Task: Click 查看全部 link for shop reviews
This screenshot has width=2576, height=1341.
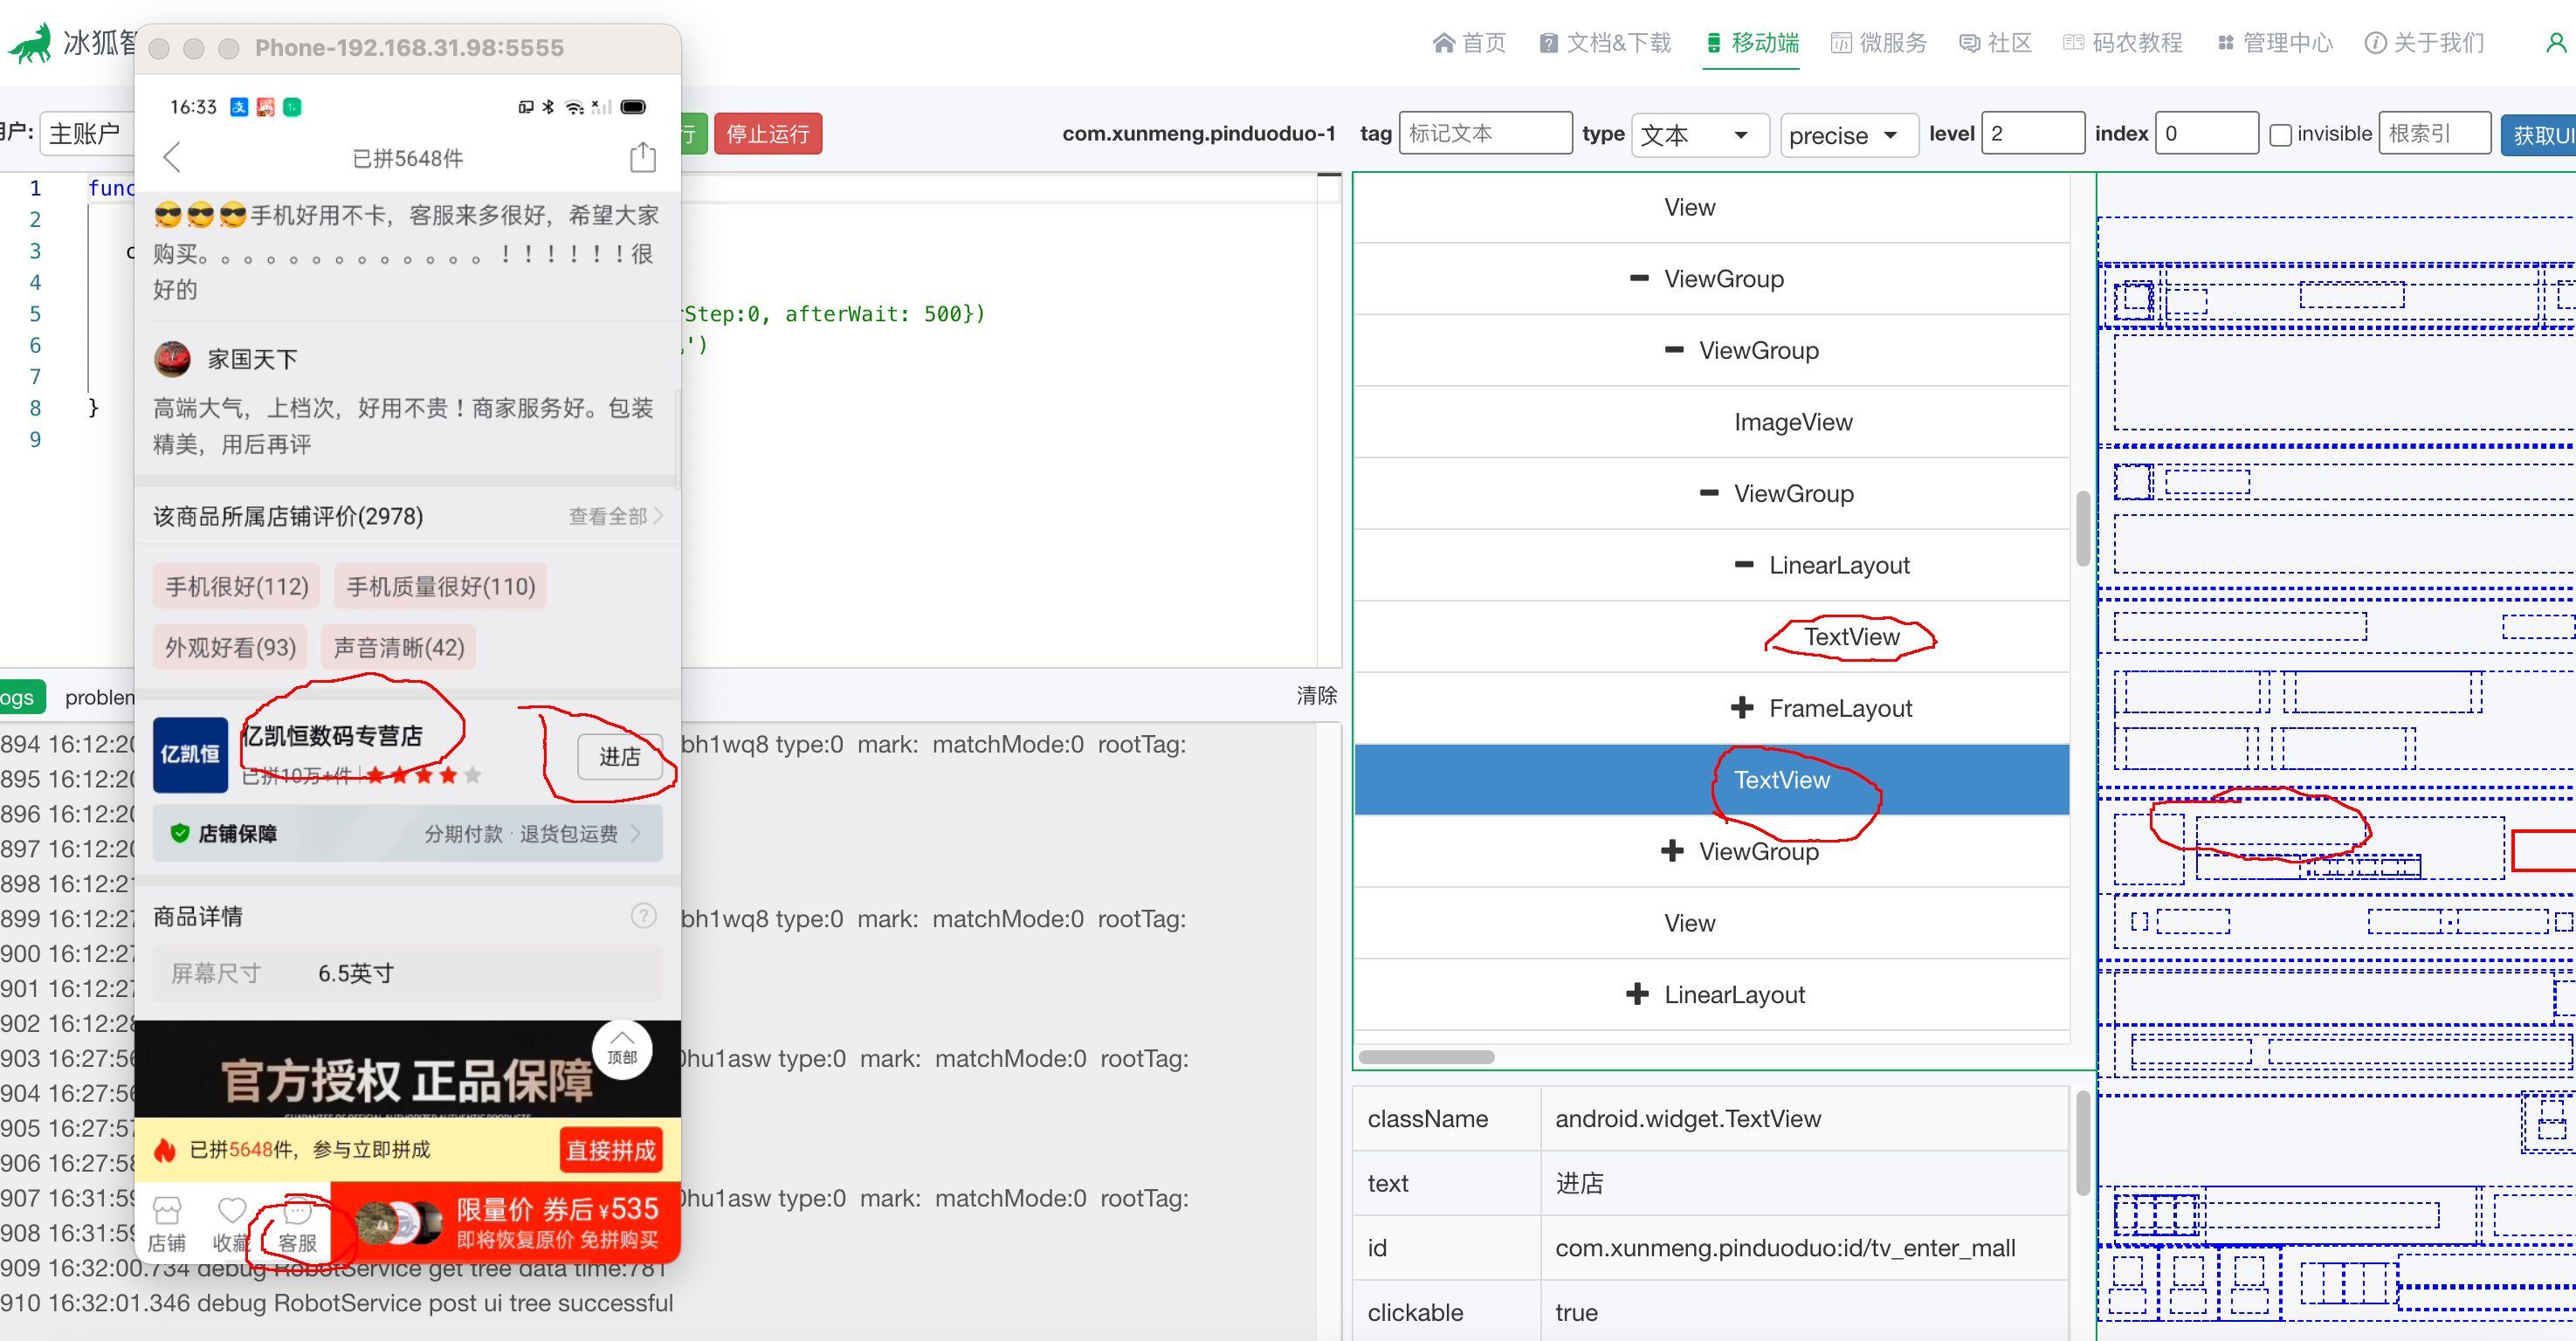Action: point(615,516)
